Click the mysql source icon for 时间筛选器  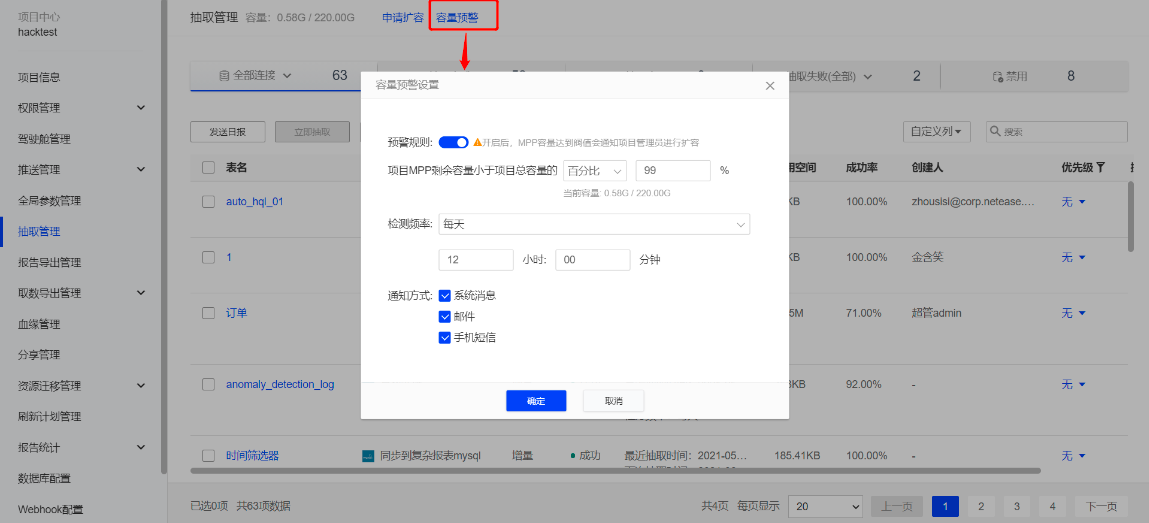pyautogui.click(x=368, y=456)
